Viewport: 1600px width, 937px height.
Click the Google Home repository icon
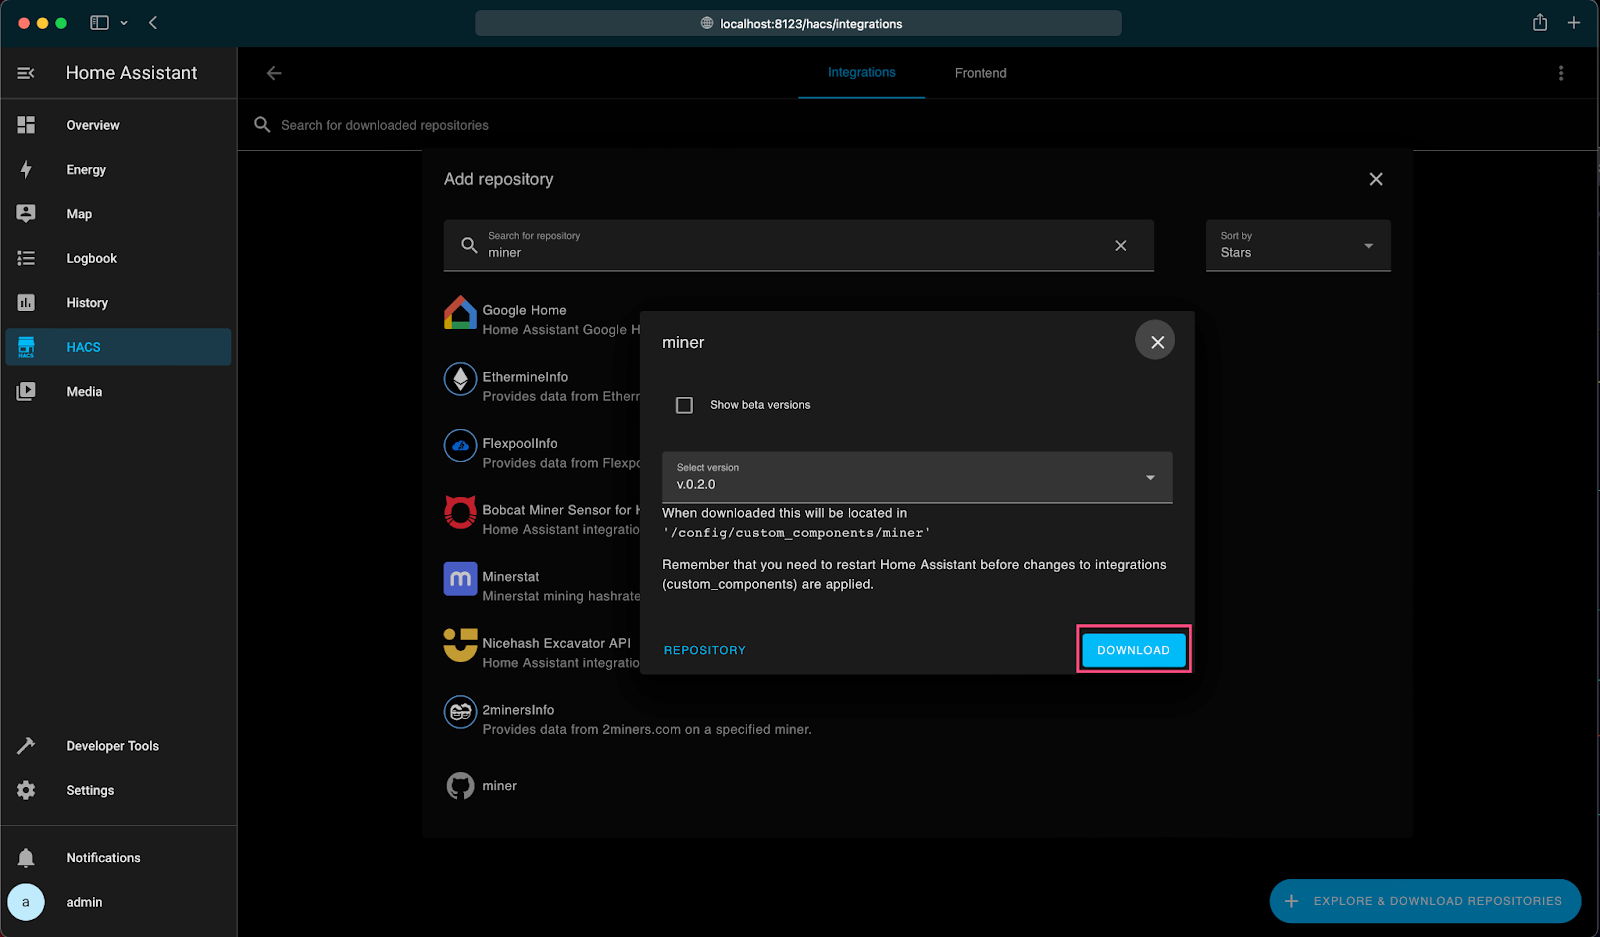[460, 313]
